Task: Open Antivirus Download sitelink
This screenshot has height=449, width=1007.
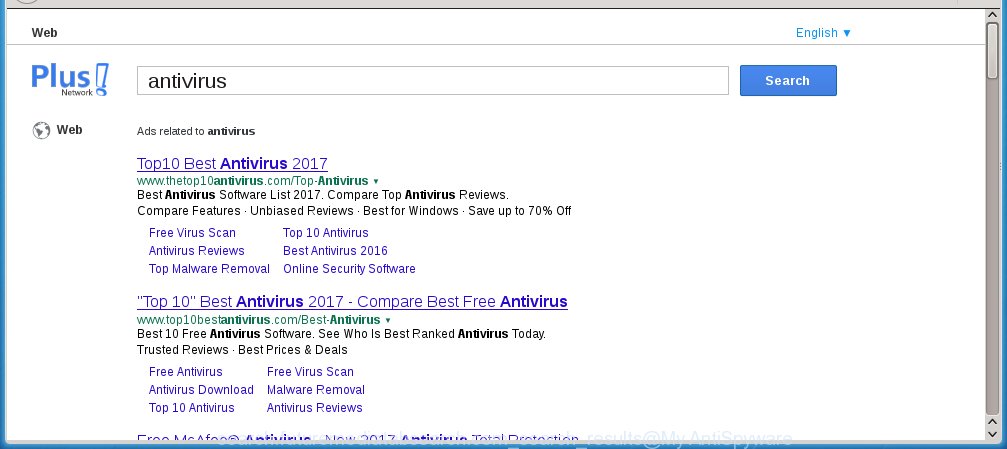Action: pyautogui.click(x=201, y=389)
